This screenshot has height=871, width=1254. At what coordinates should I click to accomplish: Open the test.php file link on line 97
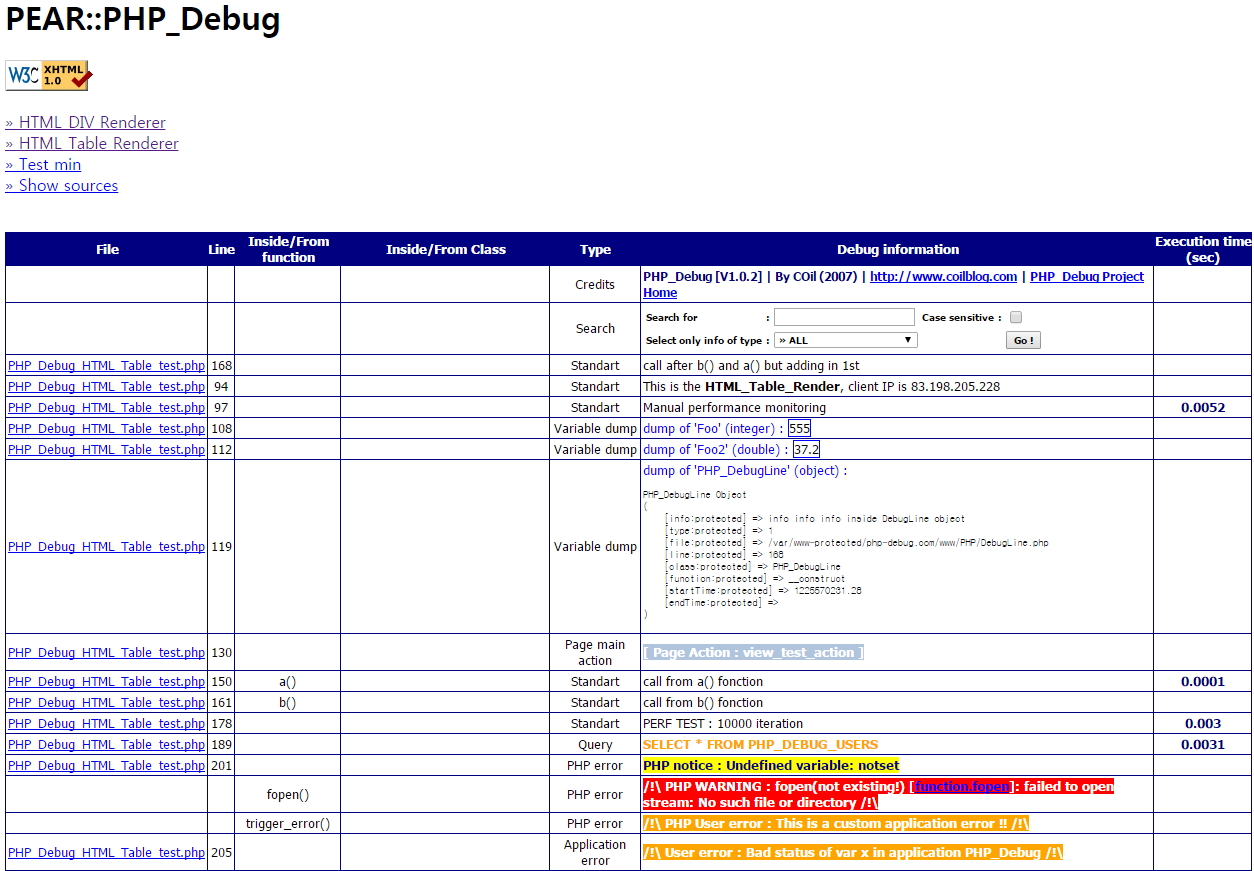coord(106,408)
